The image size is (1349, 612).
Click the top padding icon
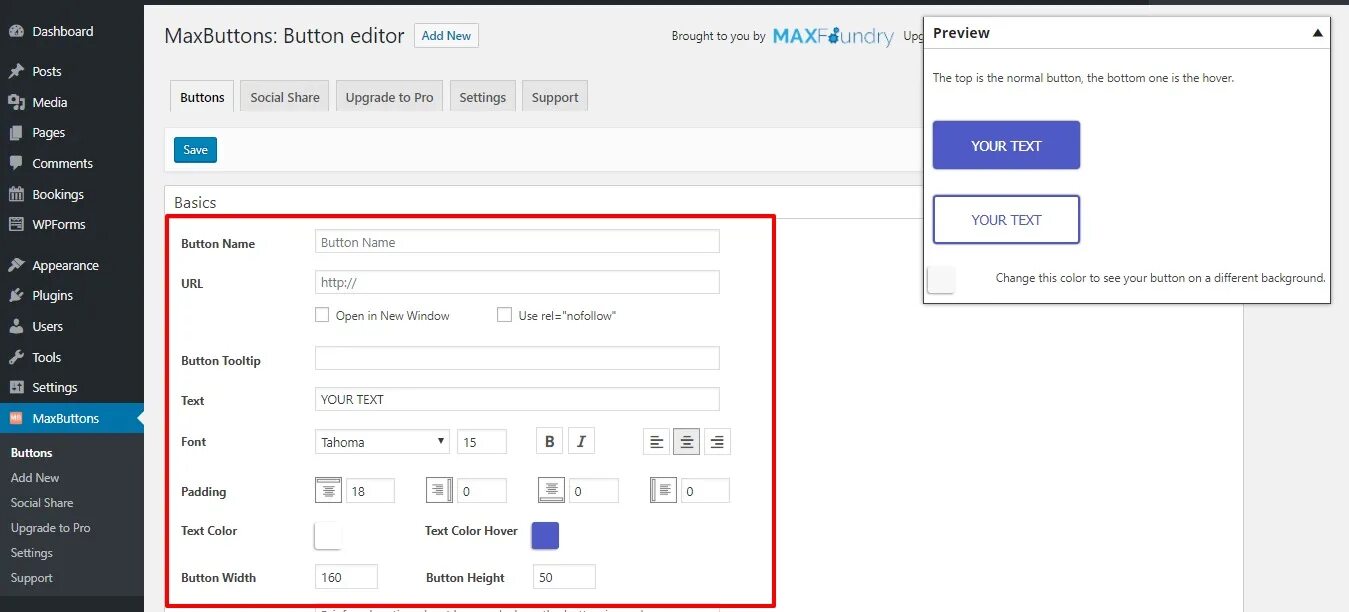[x=328, y=490]
